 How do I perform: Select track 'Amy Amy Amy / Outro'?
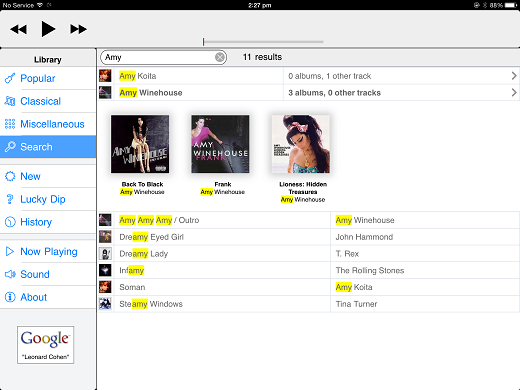click(159, 220)
